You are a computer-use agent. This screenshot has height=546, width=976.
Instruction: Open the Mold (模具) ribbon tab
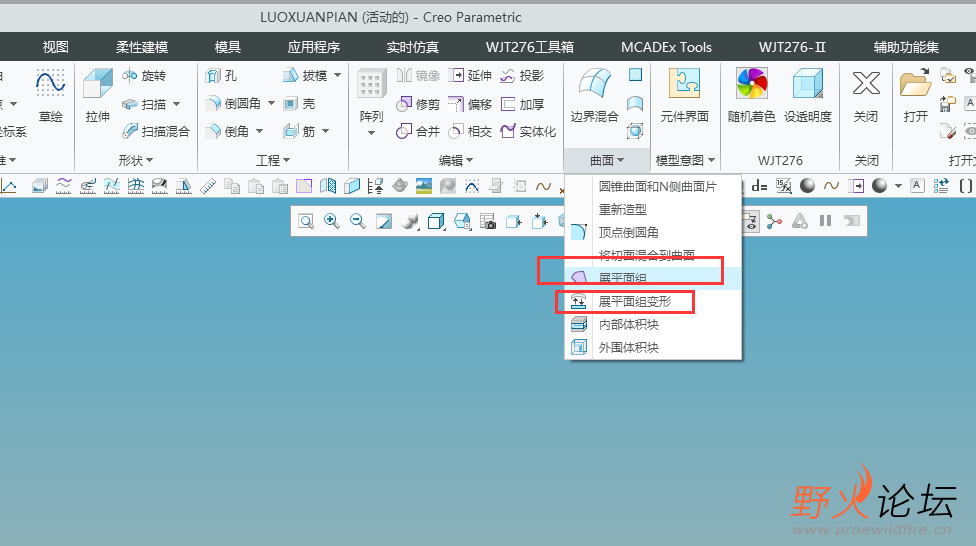click(x=227, y=47)
